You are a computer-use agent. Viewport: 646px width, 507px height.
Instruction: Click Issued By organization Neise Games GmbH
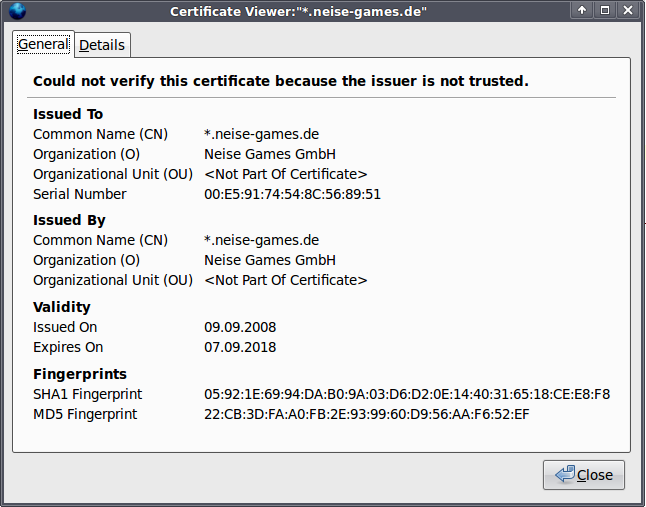[270, 260]
